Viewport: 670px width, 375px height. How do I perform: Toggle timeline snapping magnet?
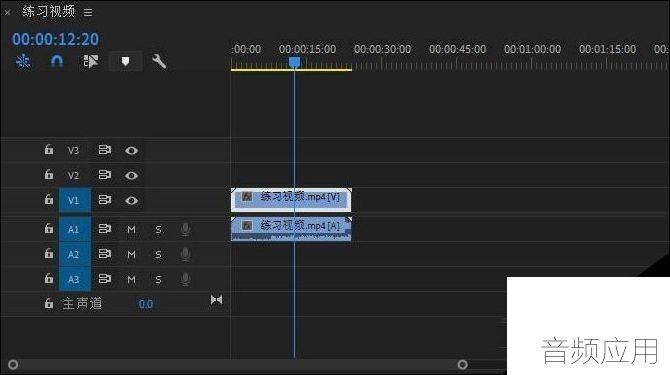[57, 62]
